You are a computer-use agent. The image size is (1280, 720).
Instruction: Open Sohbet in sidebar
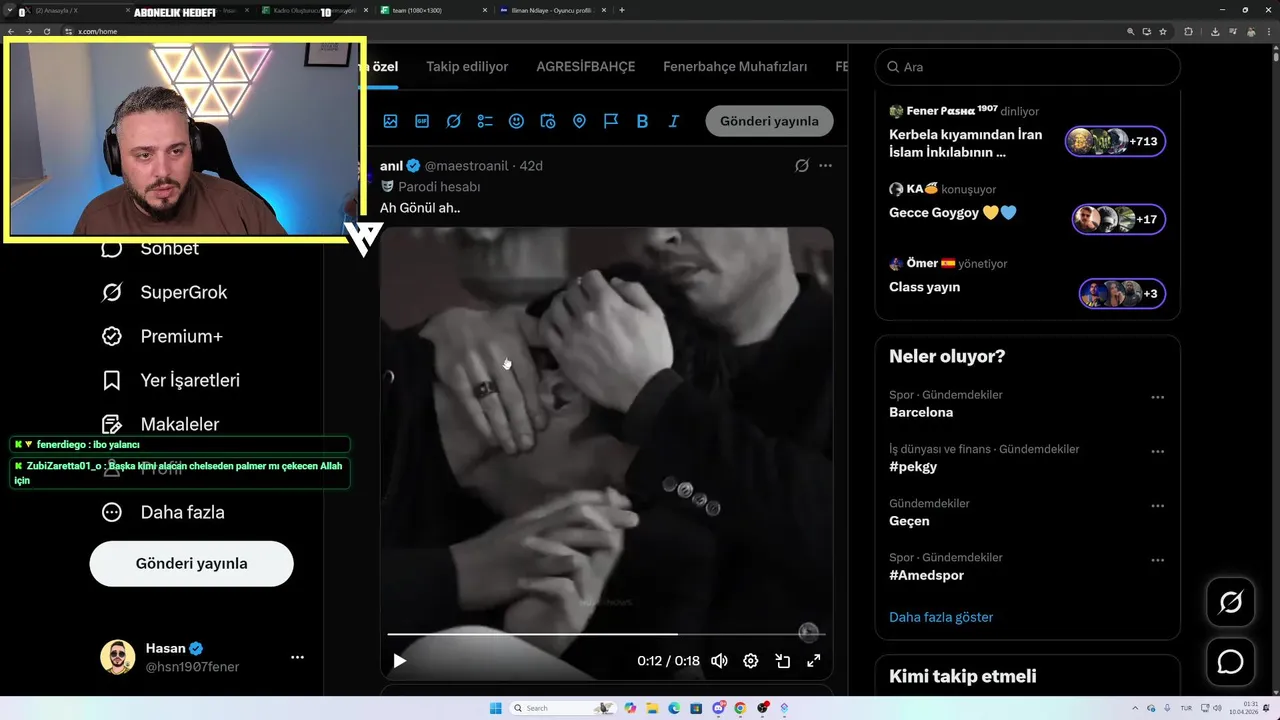click(x=151, y=249)
